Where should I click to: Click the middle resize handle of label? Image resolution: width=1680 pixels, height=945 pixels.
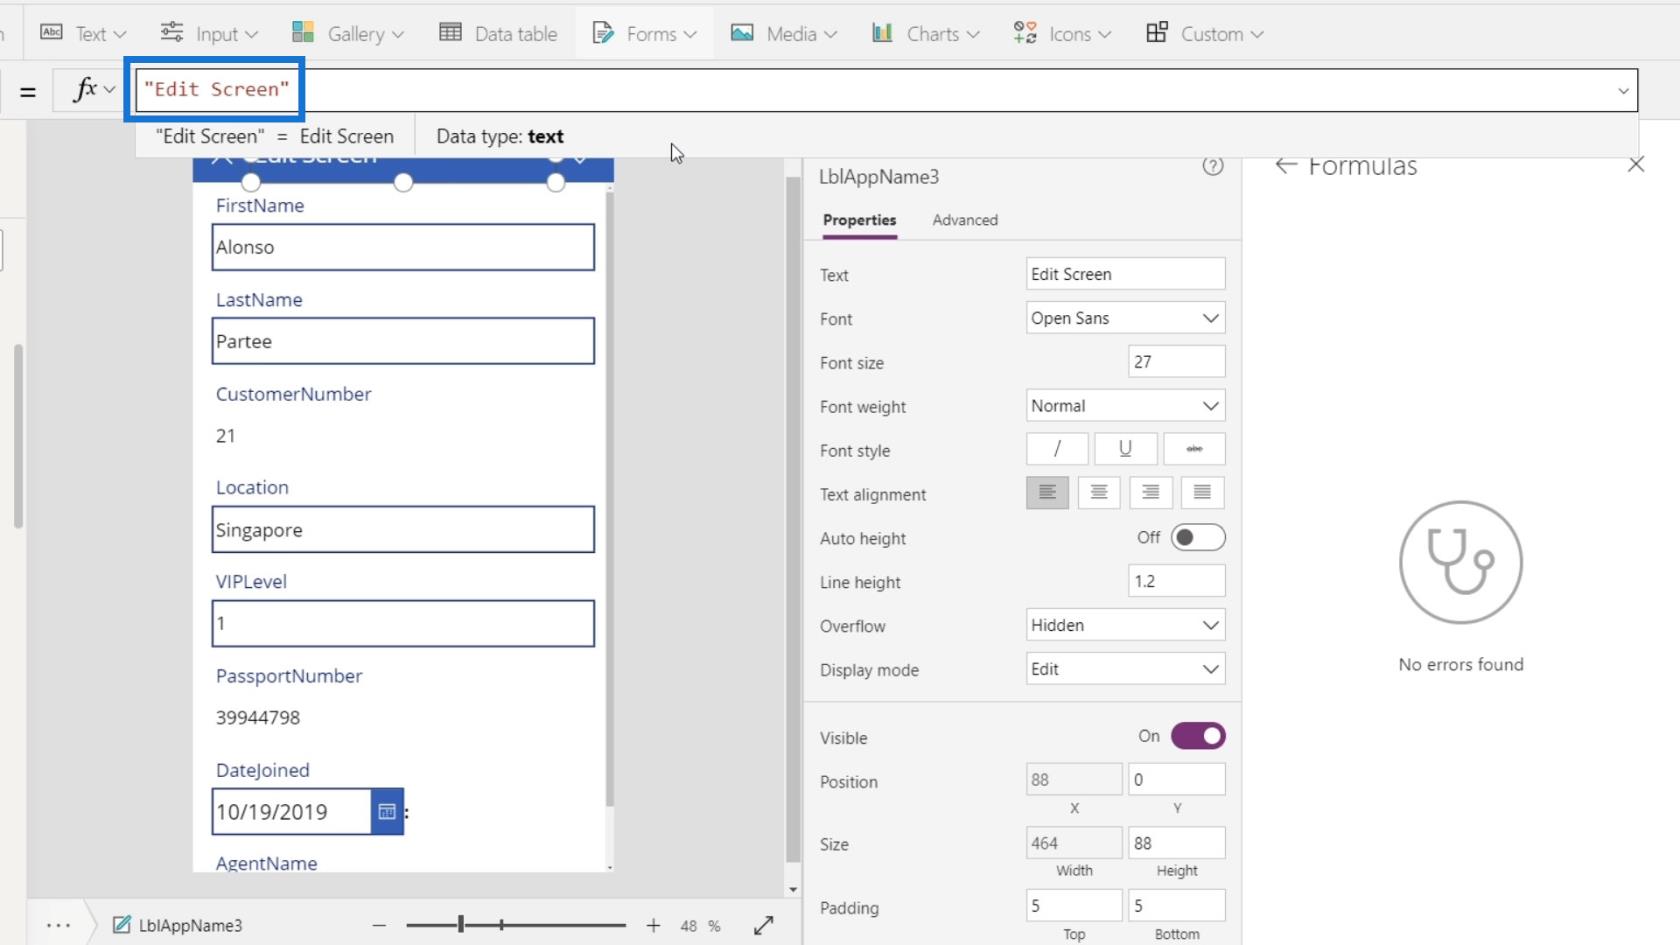click(x=403, y=182)
